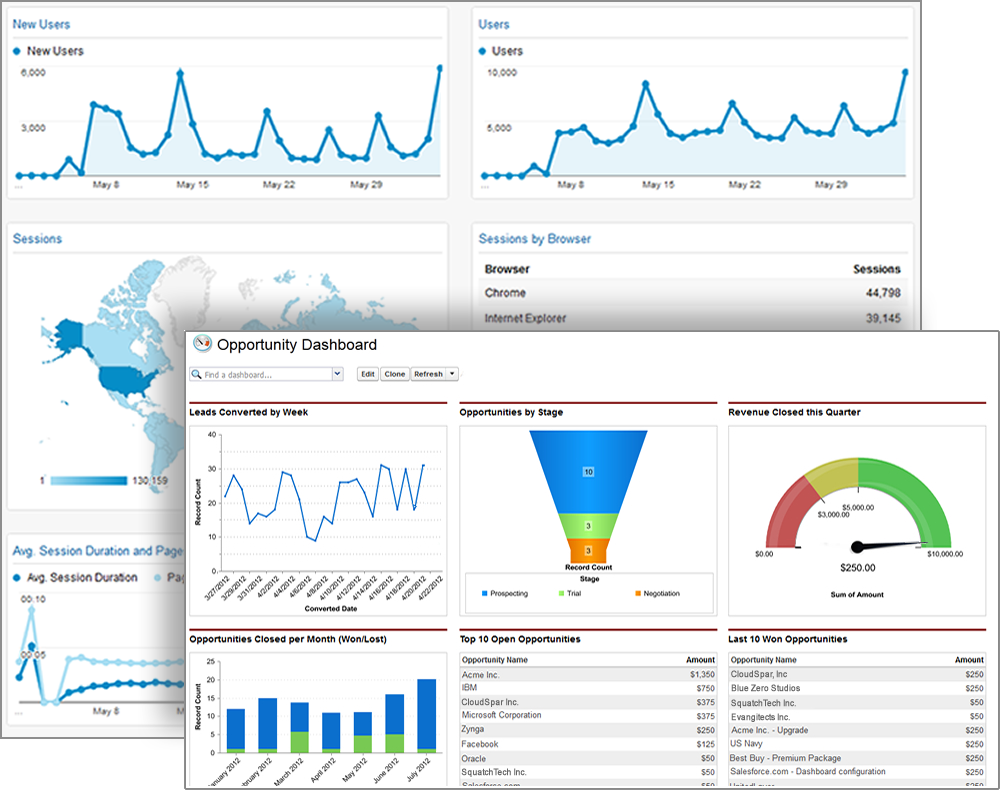Open the Acme Inc. open opportunity
The width and height of the screenshot is (1000, 790).
pyautogui.click(x=588, y=675)
